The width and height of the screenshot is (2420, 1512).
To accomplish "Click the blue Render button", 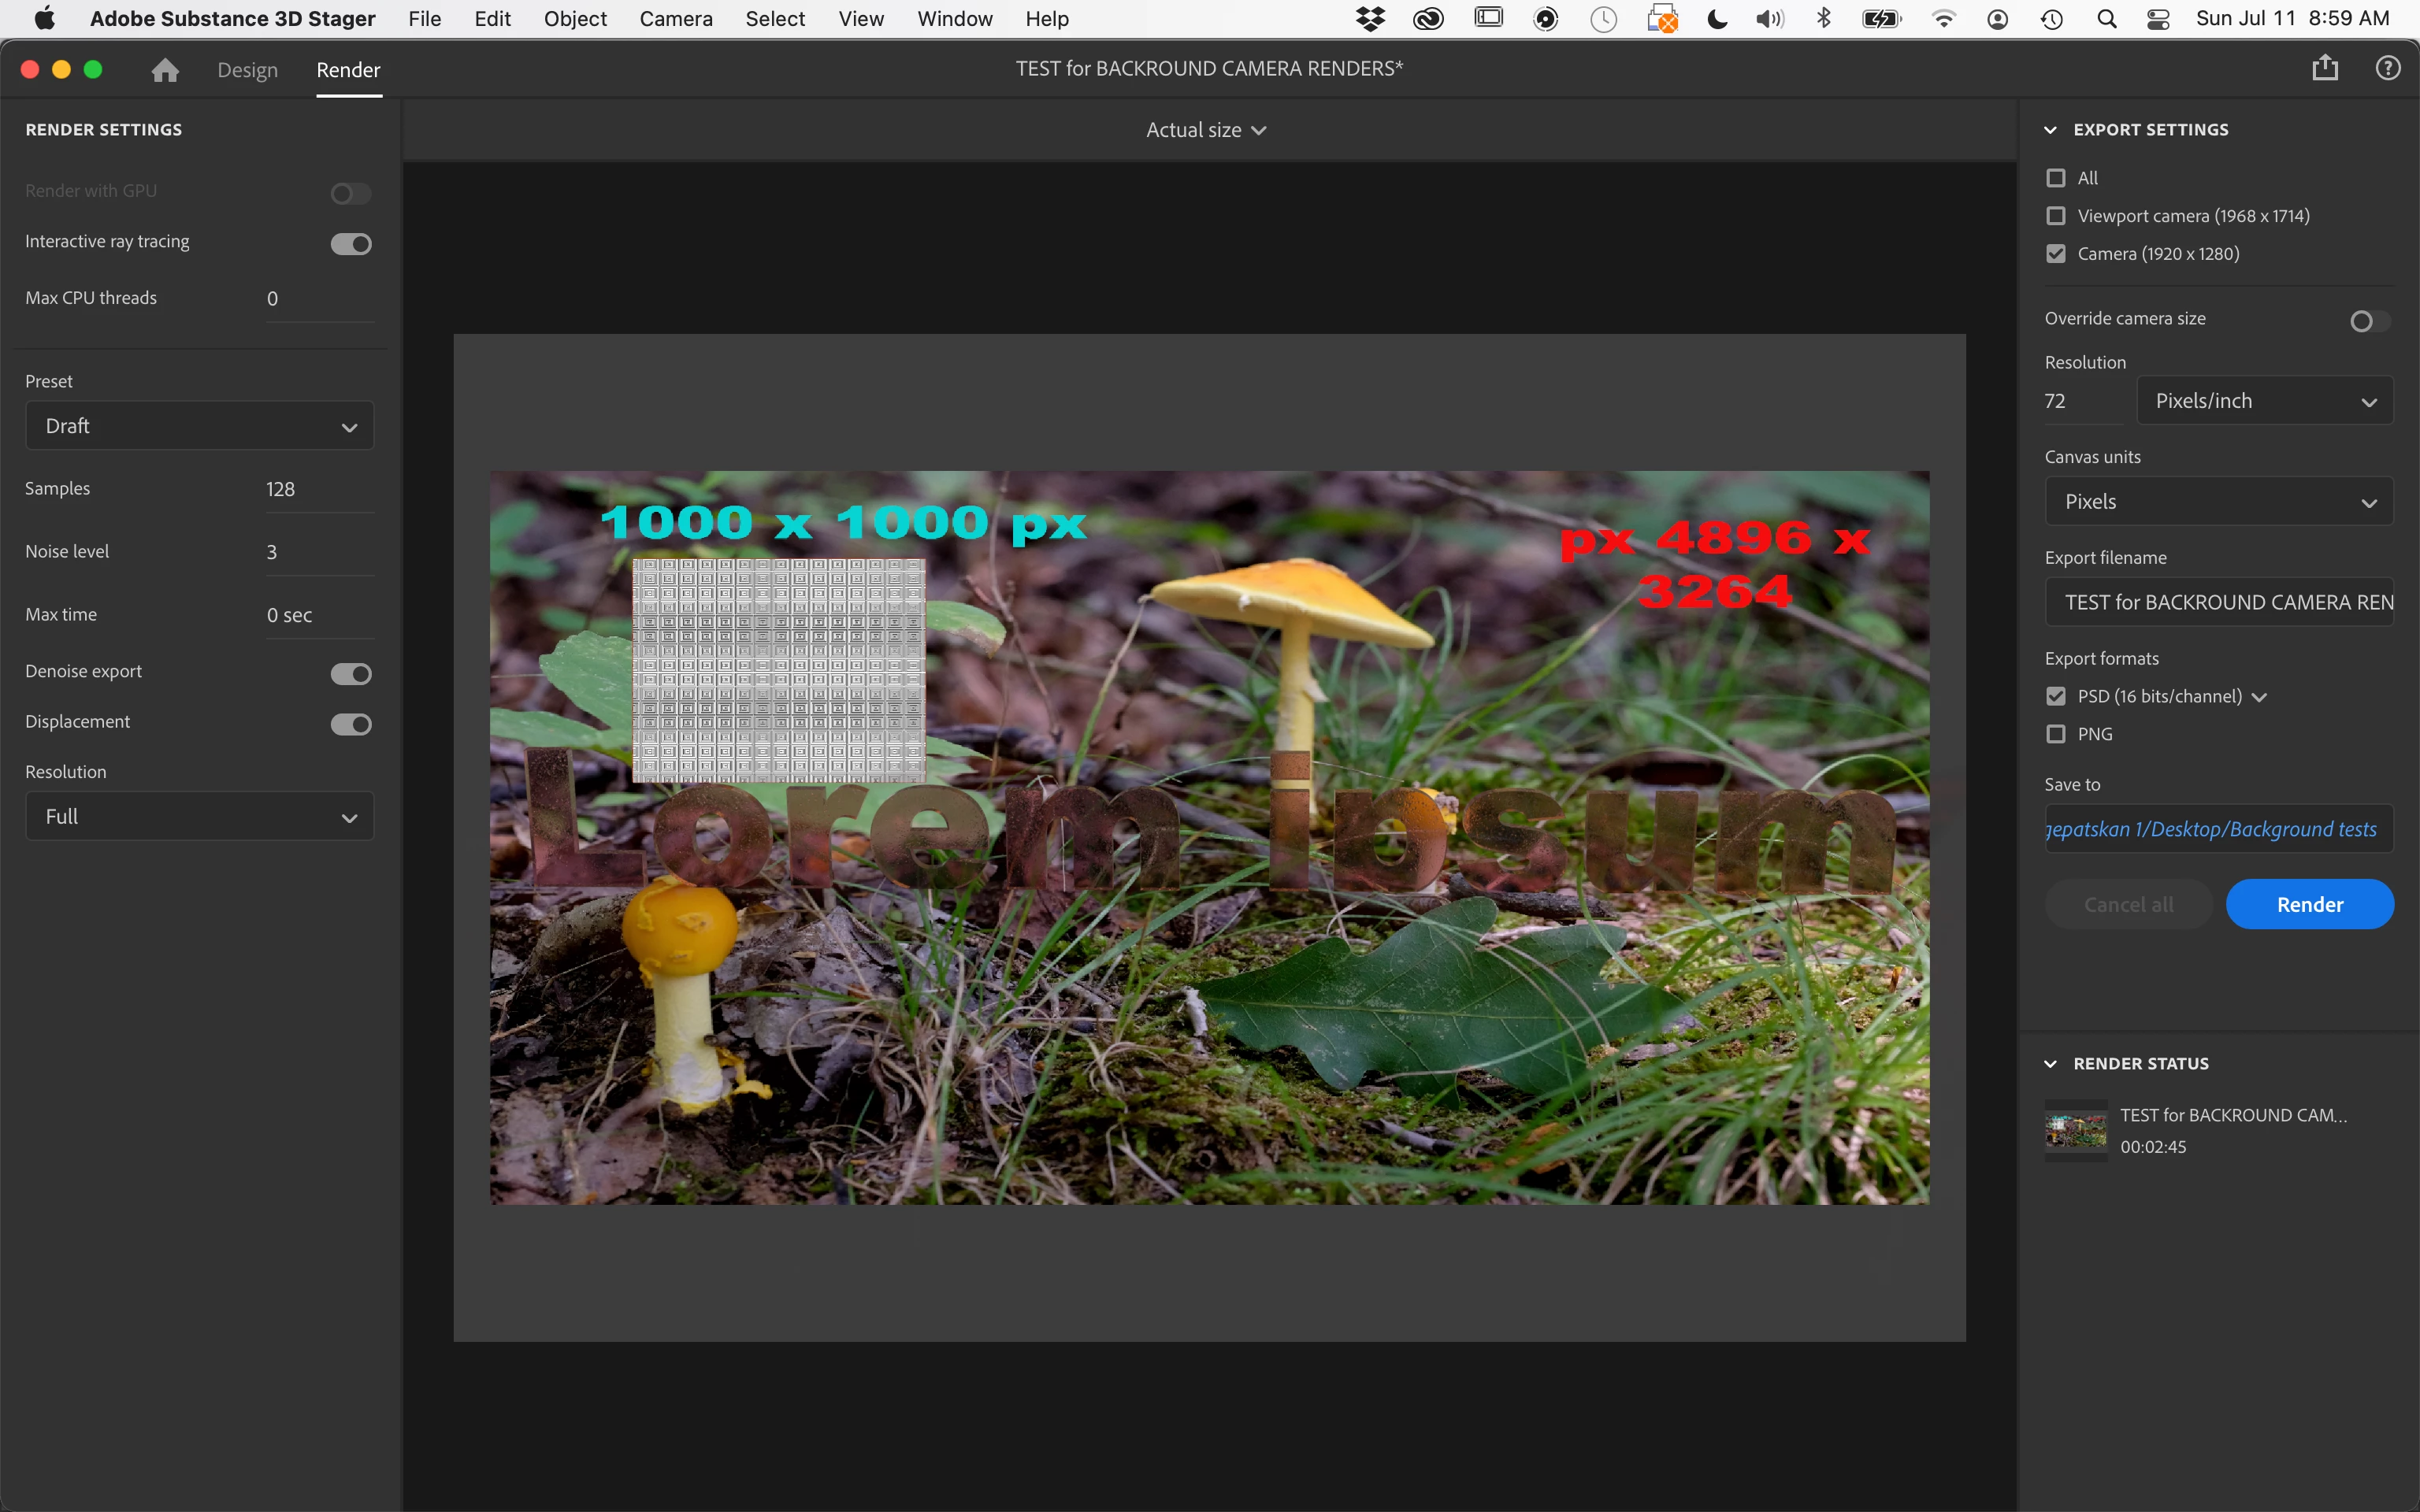I will point(2309,904).
